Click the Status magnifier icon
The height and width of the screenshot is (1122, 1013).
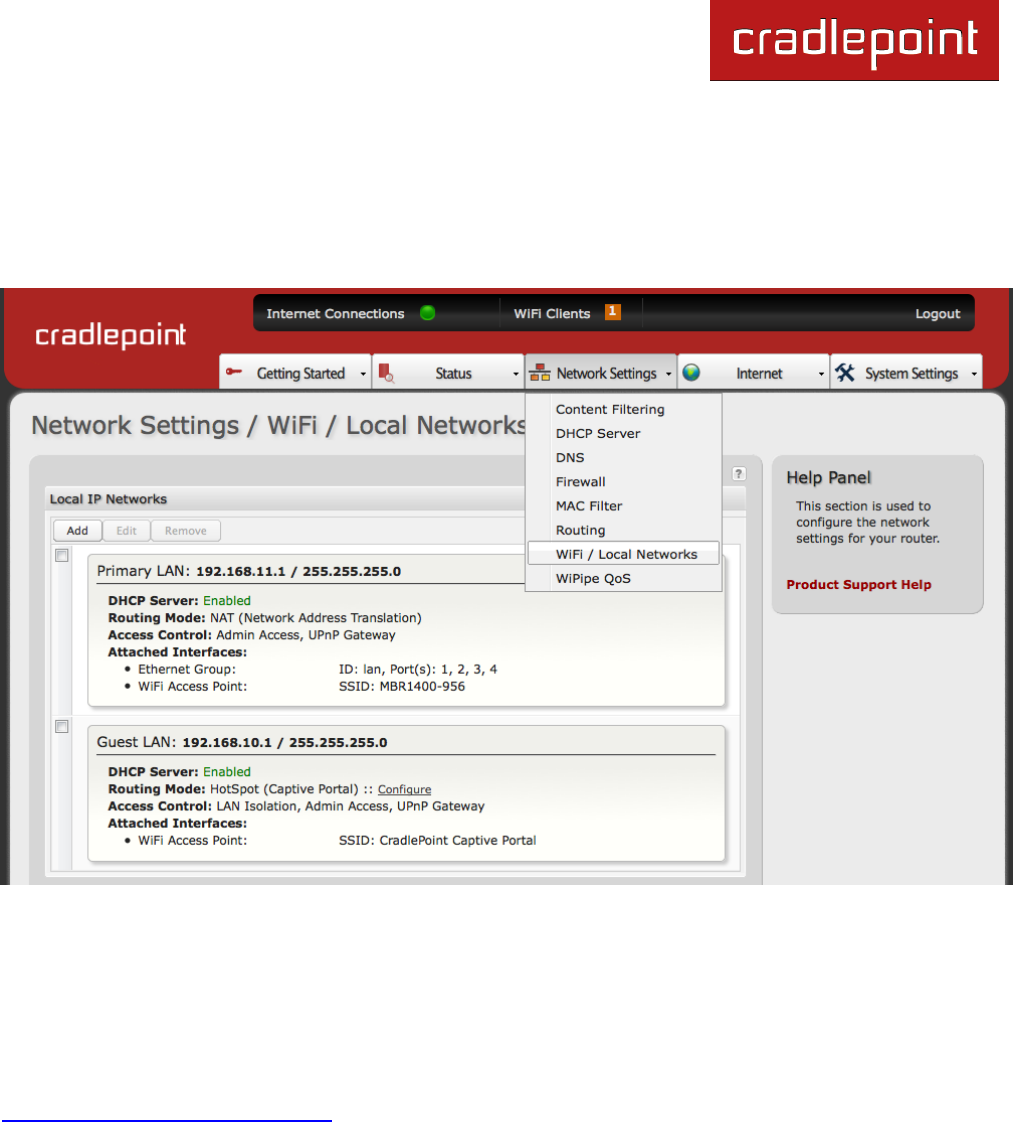[x=386, y=373]
